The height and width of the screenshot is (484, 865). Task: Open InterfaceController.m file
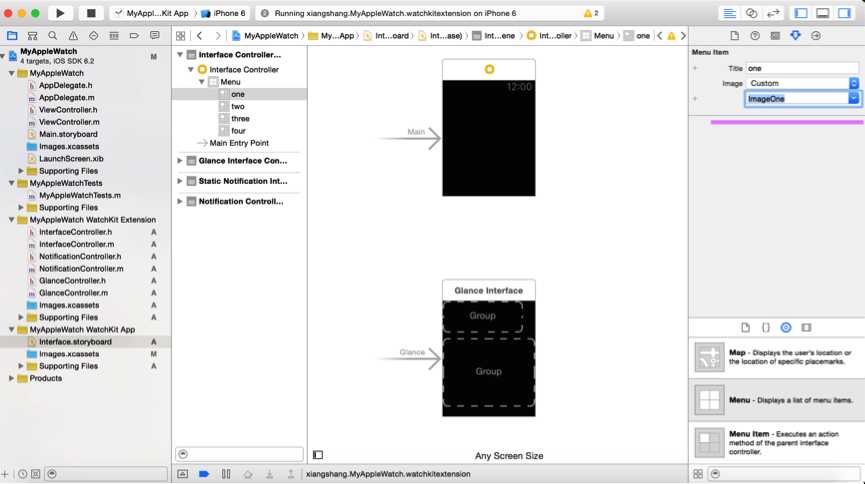coord(76,244)
